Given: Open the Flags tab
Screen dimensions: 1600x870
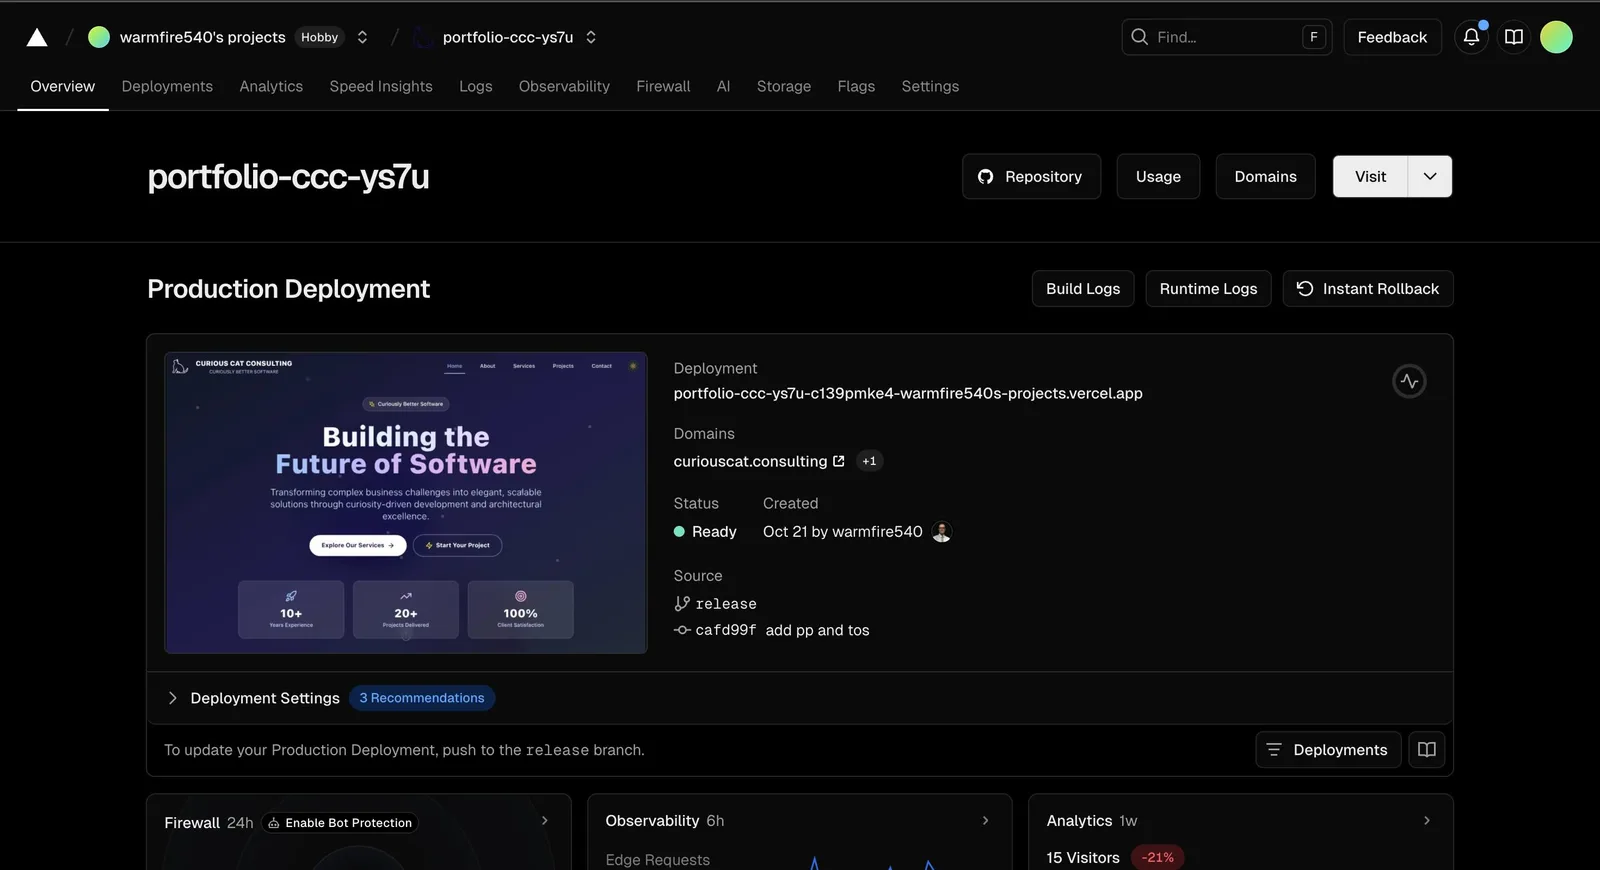Looking at the screenshot, I should pos(856,86).
